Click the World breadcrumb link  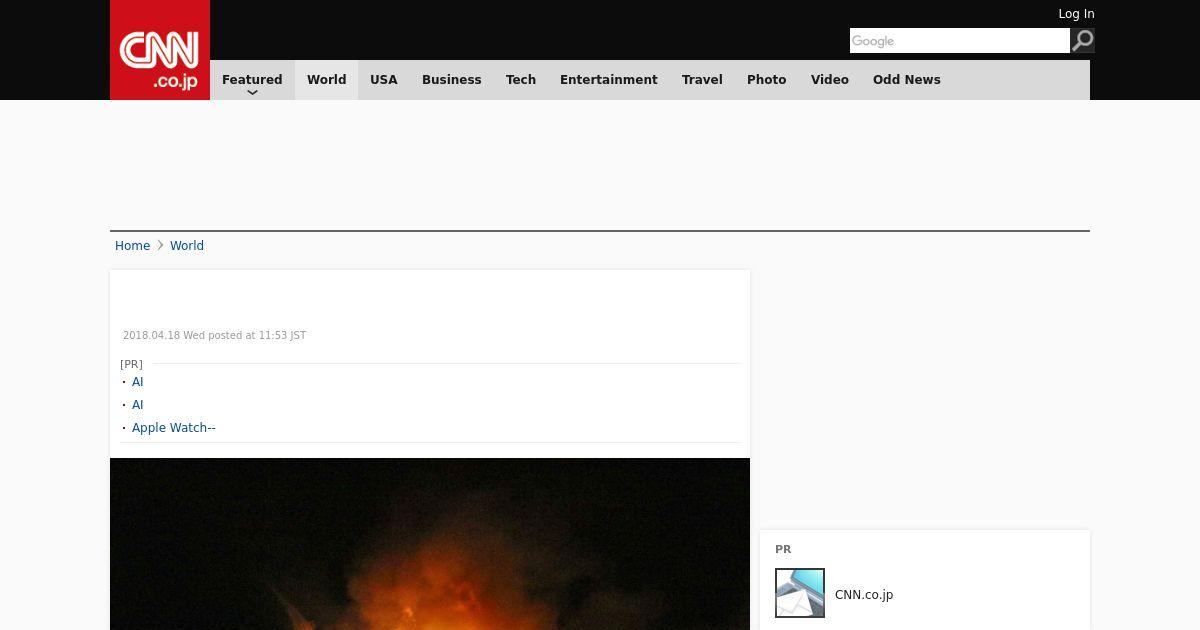point(187,246)
